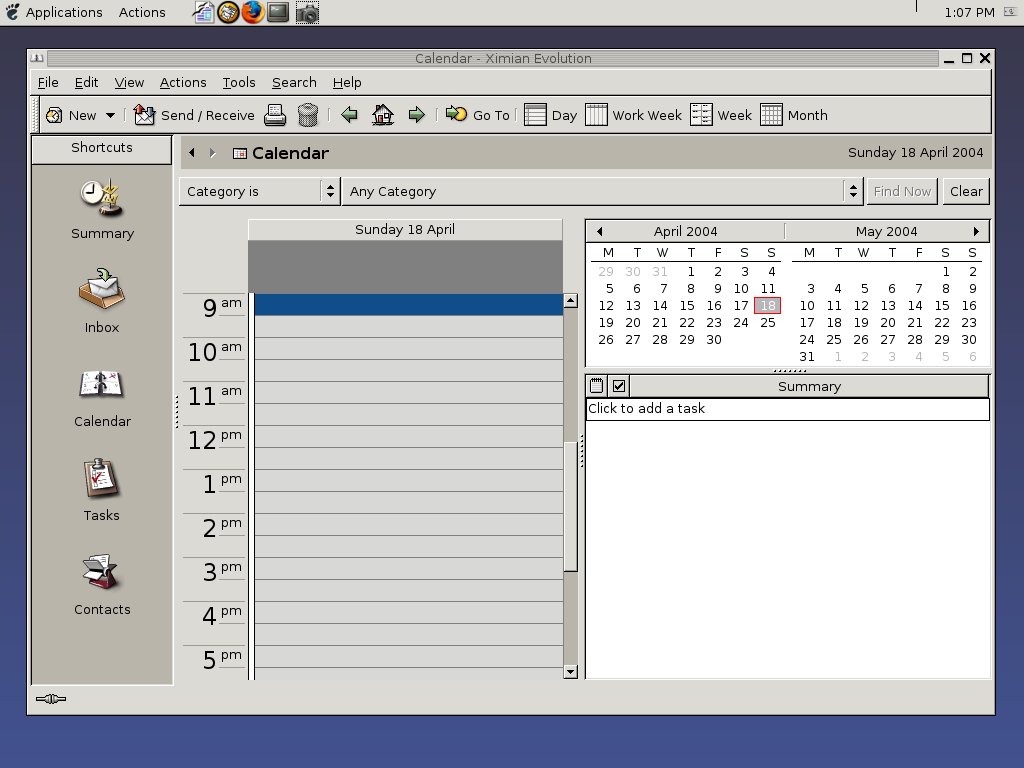Open the Tasks shortcut in the sidebar
This screenshot has width=1024, height=768.
coord(101,490)
